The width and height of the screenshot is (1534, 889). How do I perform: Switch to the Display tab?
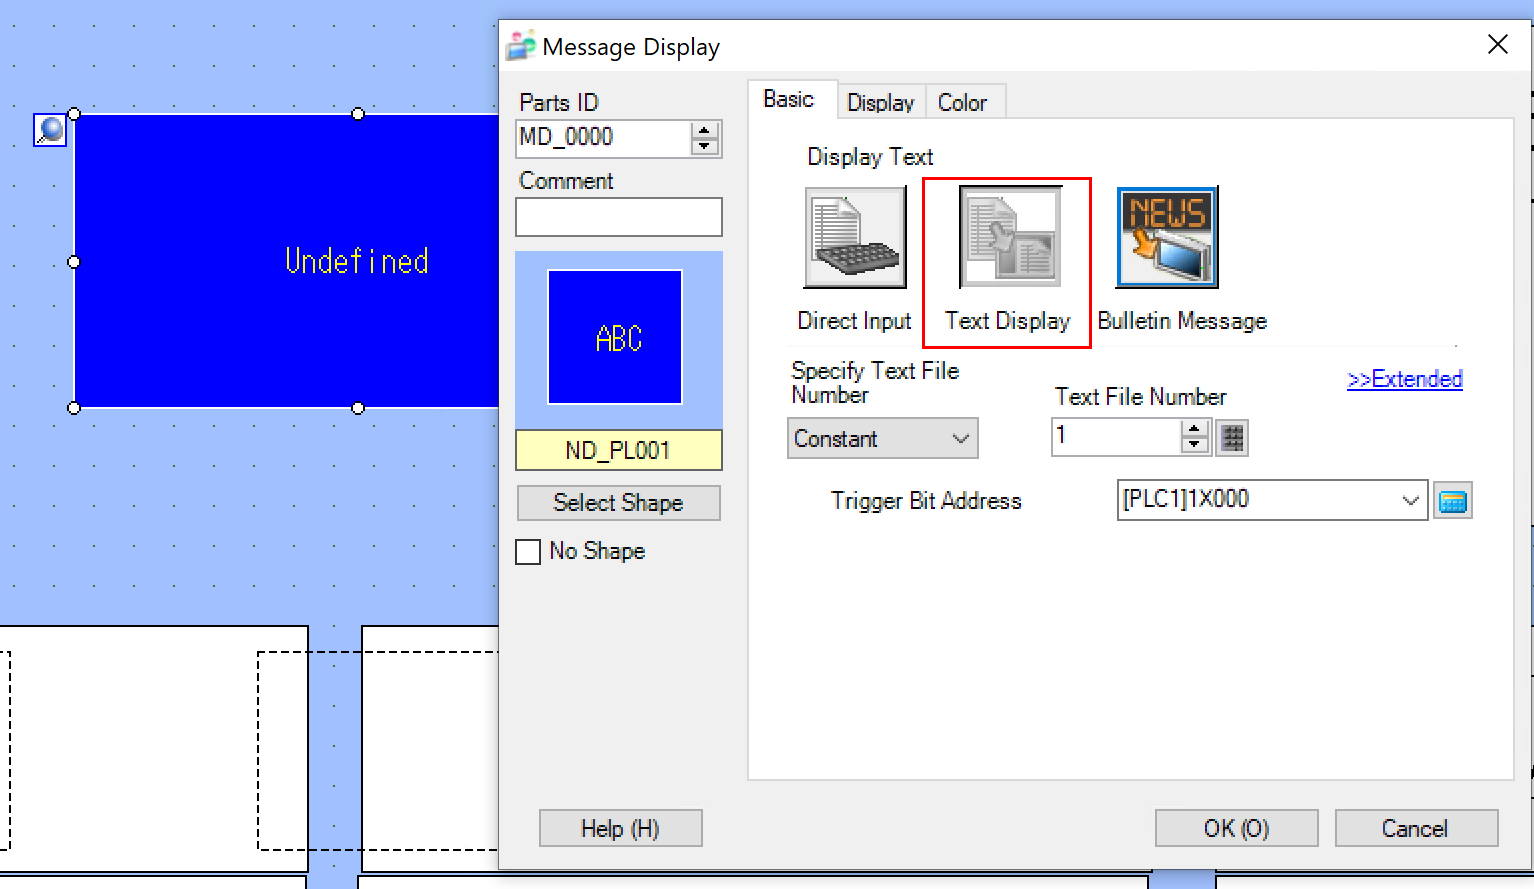(881, 102)
